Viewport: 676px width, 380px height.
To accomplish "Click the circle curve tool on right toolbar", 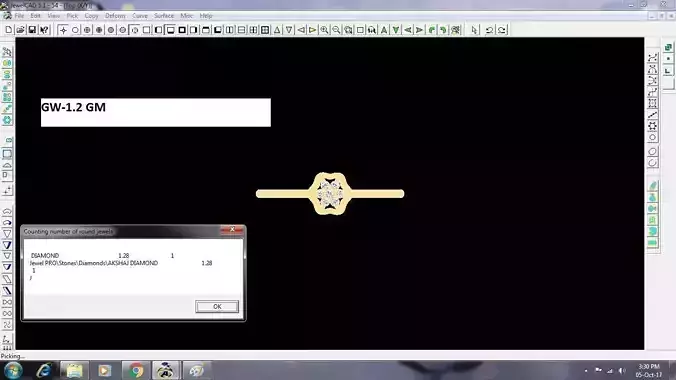I will 652,138.
